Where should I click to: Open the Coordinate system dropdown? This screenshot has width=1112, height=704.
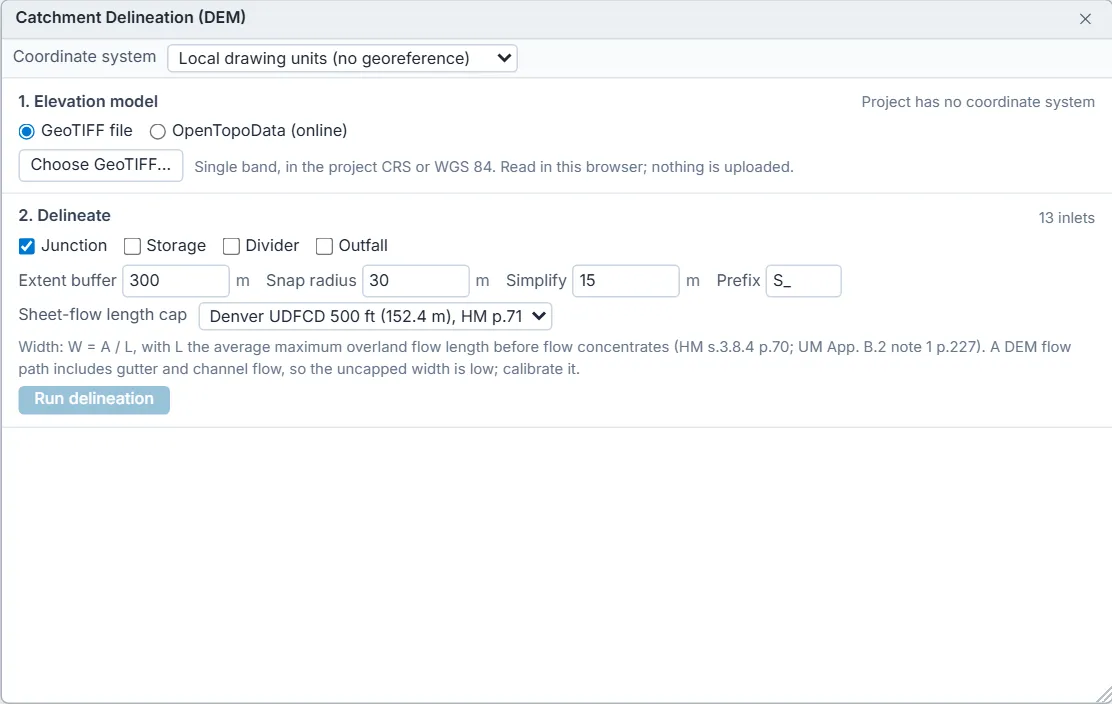[x=343, y=58]
